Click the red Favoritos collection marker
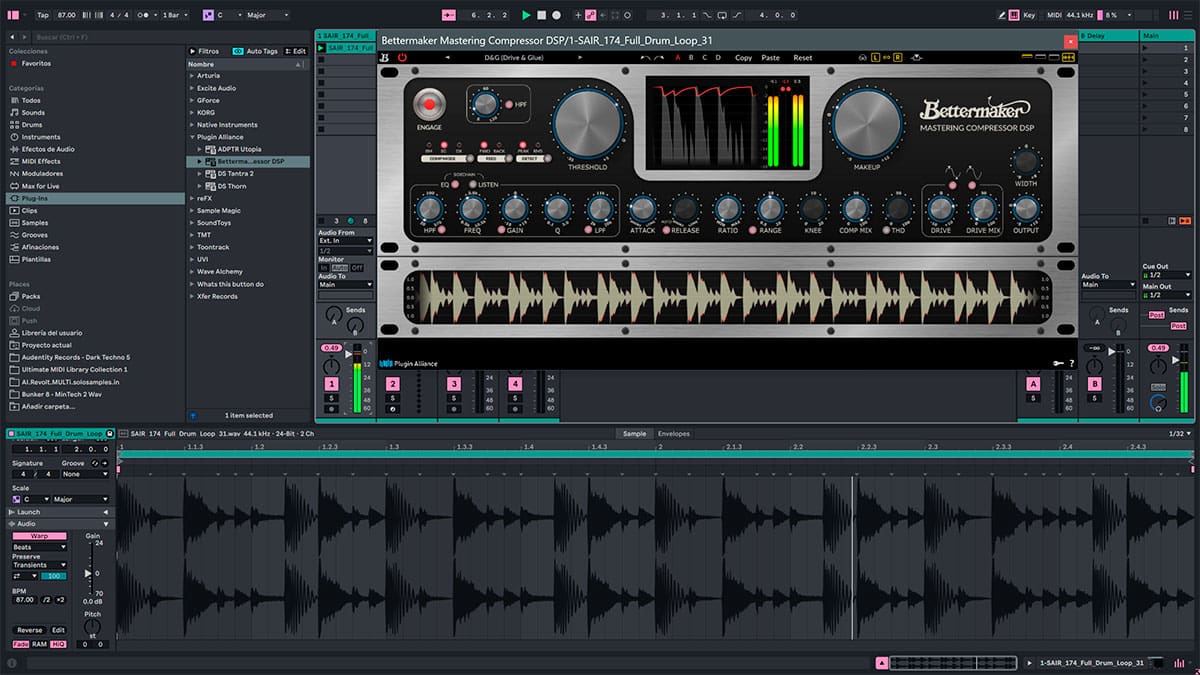1200x675 pixels. click(x=13, y=63)
